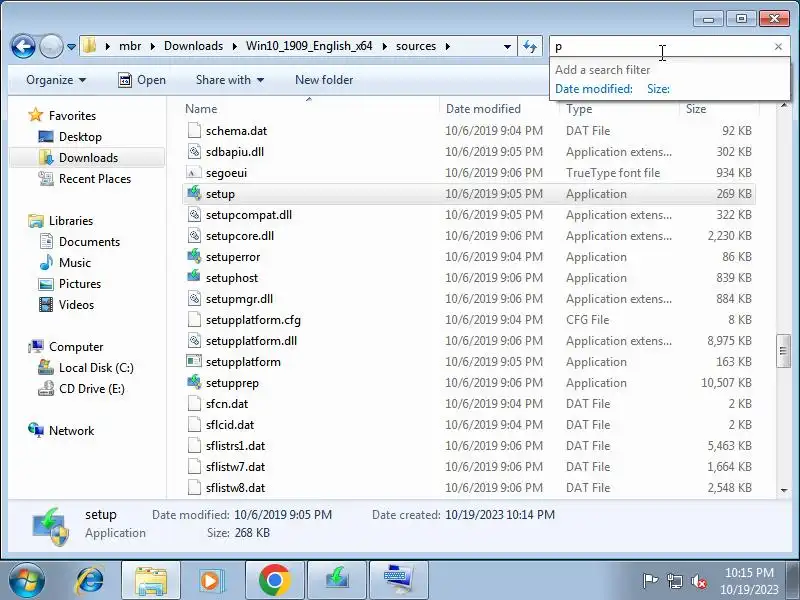Image resolution: width=800 pixels, height=600 pixels.
Task: Launch Google Chrome from taskbar
Action: pos(274,580)
